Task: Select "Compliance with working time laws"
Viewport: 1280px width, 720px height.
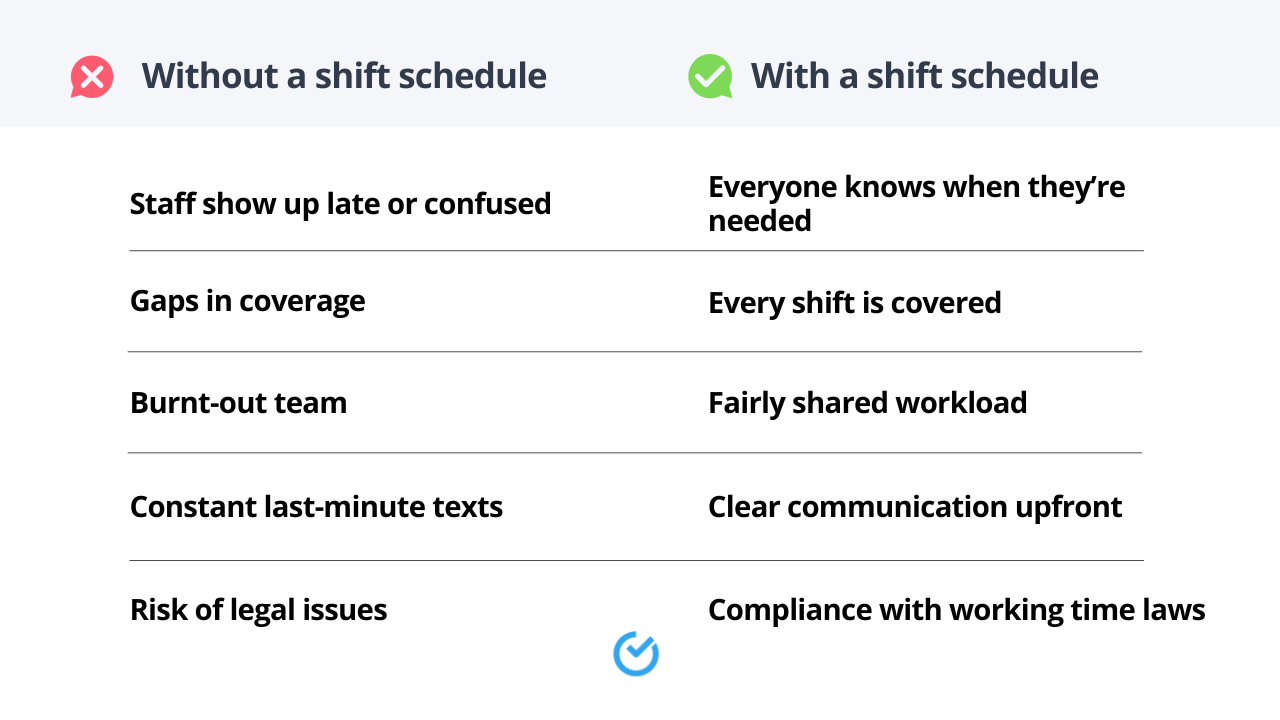Action: [956, 610]
